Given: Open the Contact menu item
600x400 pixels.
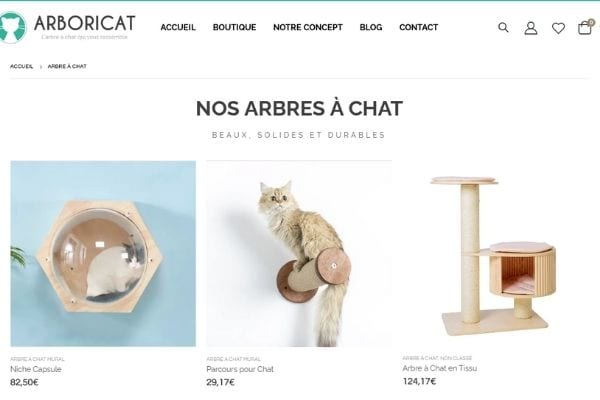Looking at the screenshot, I should point(419,27).
